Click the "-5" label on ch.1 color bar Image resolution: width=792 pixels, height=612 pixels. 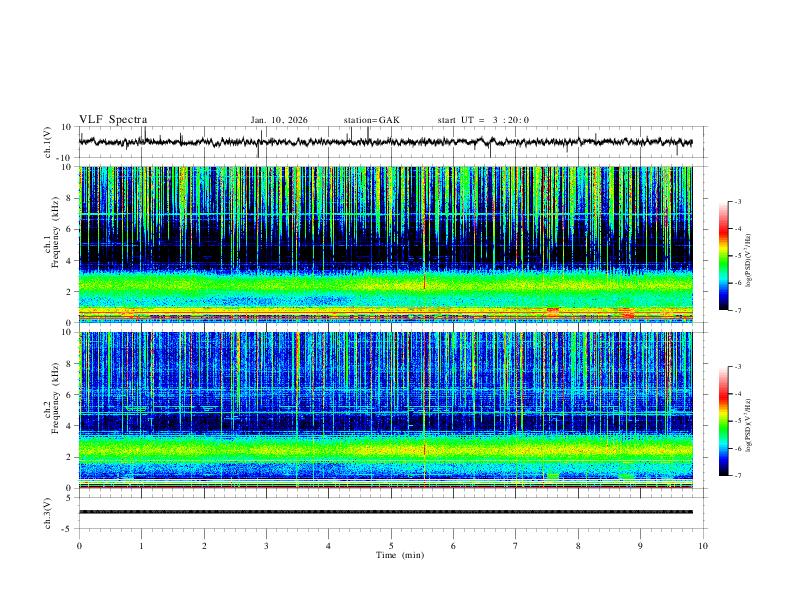[737, 256]
